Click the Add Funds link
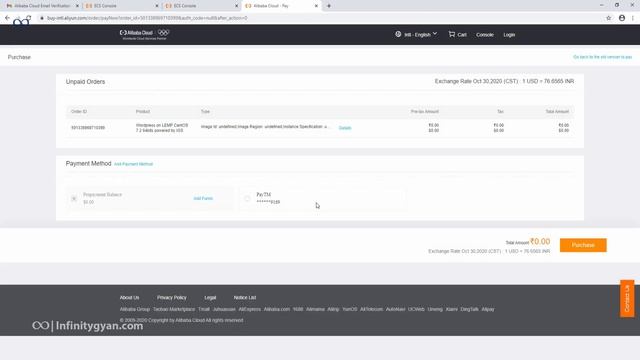Screen dimensions: 640x360 (203, 198)
